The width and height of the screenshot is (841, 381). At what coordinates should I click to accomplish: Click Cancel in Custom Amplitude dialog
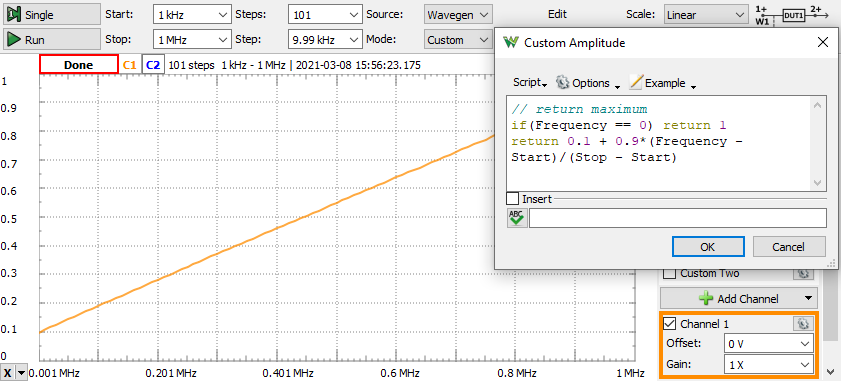click(x=788, y=247)
